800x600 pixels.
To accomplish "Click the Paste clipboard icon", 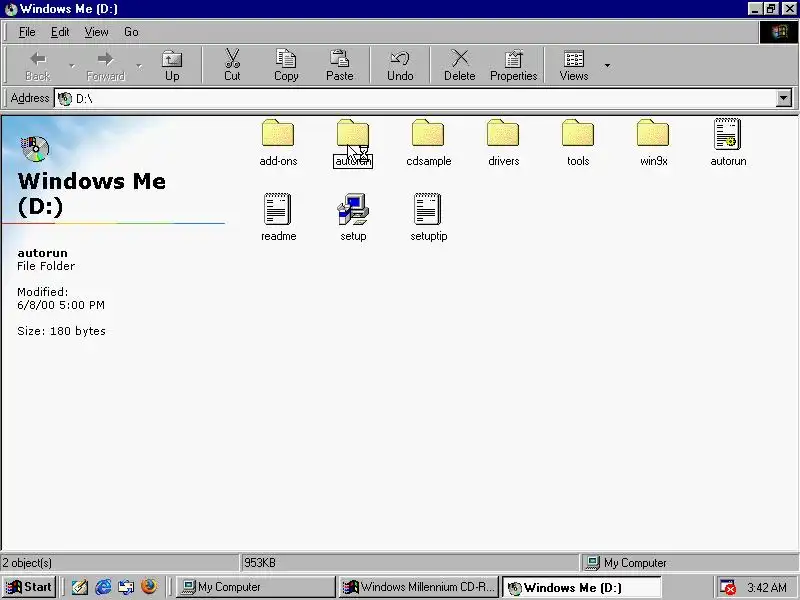I will pyautogui.click(x=339, y=59).
